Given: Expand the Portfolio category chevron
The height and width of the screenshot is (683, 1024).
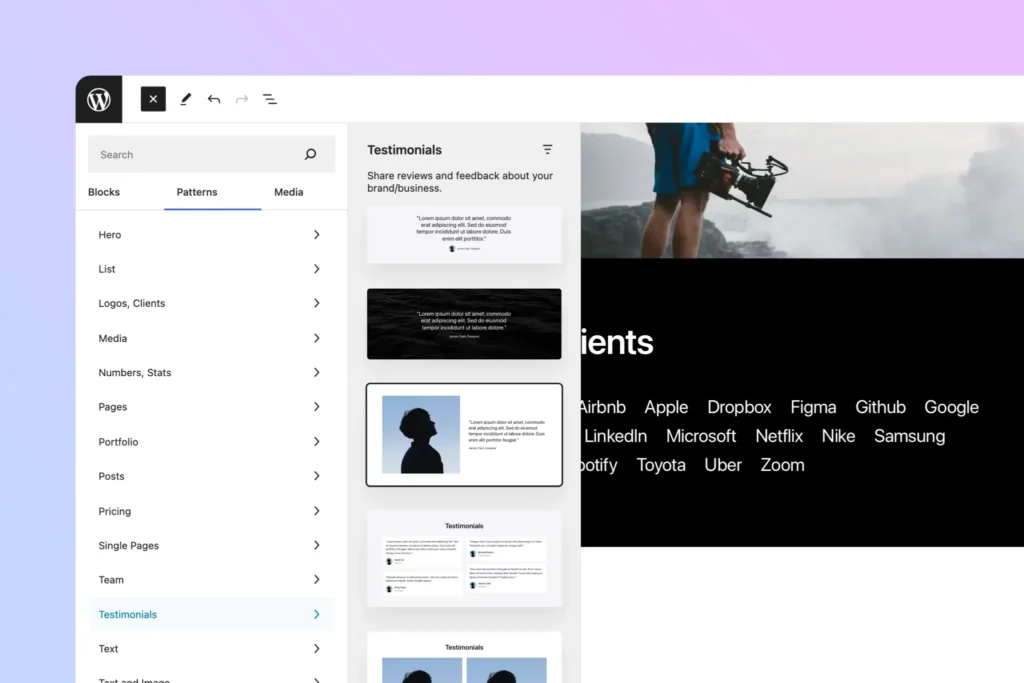Looking at the screenshot, I should coord(316,441).
